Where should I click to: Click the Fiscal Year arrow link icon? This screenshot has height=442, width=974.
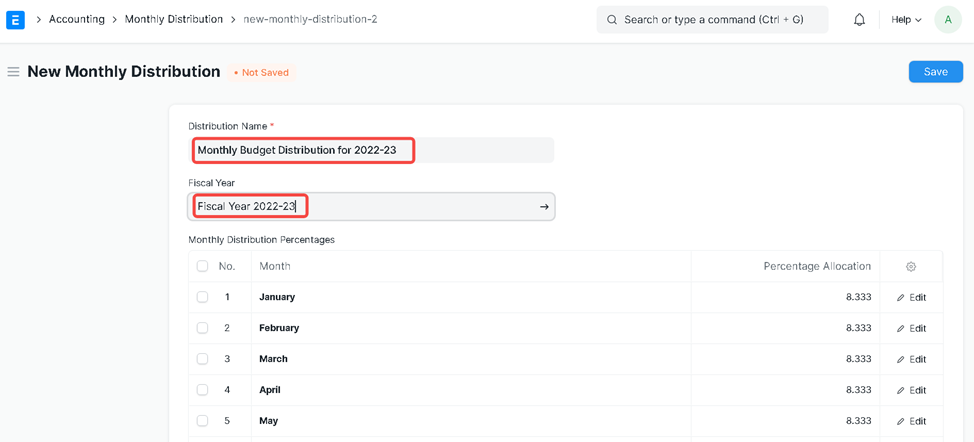[544, 207]
